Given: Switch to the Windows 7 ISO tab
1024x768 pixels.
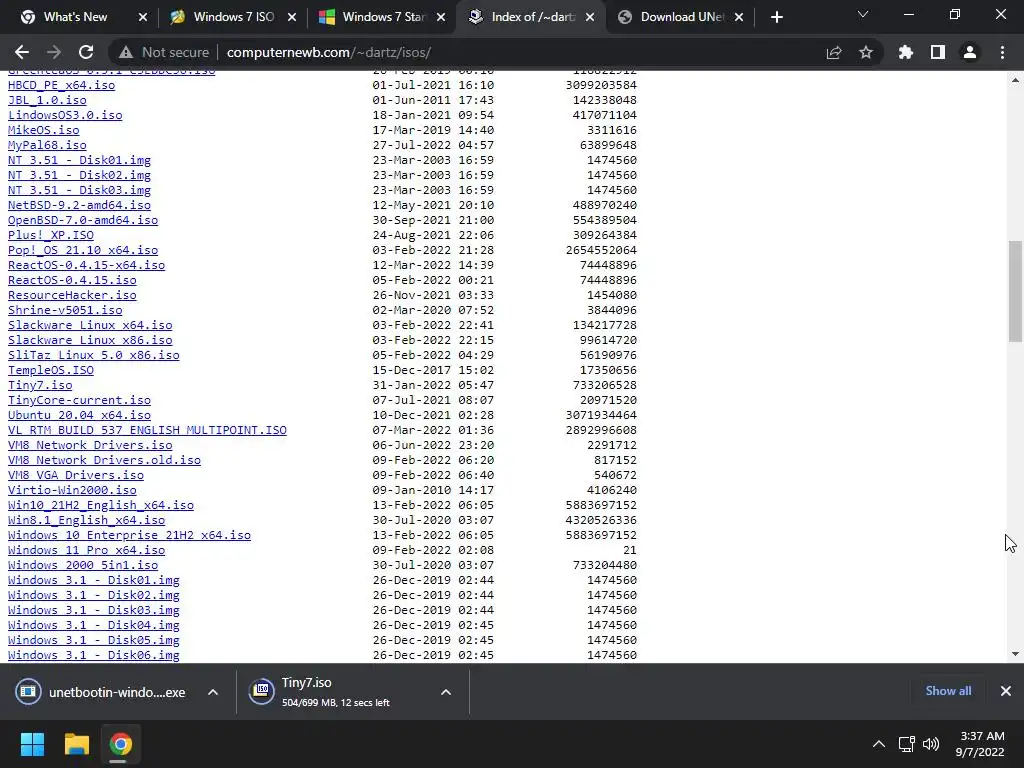Looking at the screenshot, I should point(225,17).
